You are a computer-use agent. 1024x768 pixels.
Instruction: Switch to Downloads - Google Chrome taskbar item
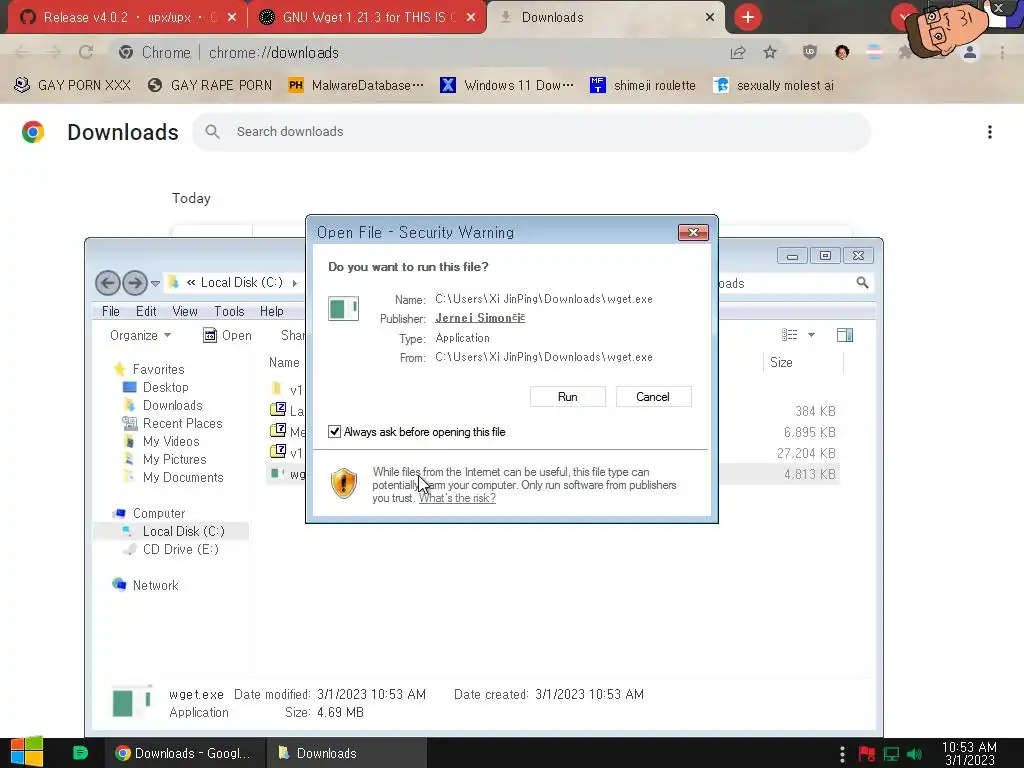click(185, 753)
